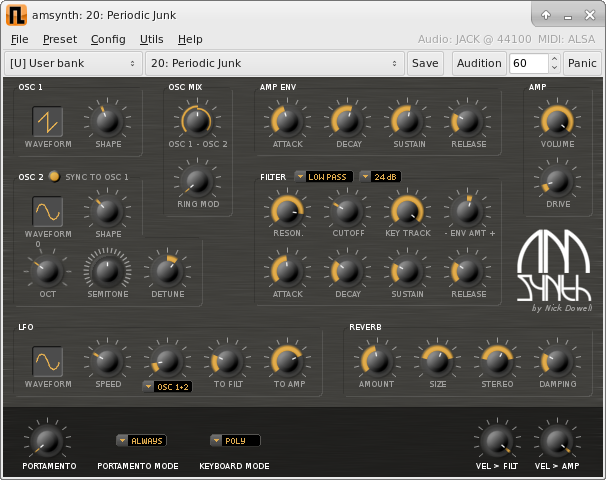Click the LFO To Amp knob
Image resolution: width=606 pixels, height=480 pixels.
tap(287, 361)
